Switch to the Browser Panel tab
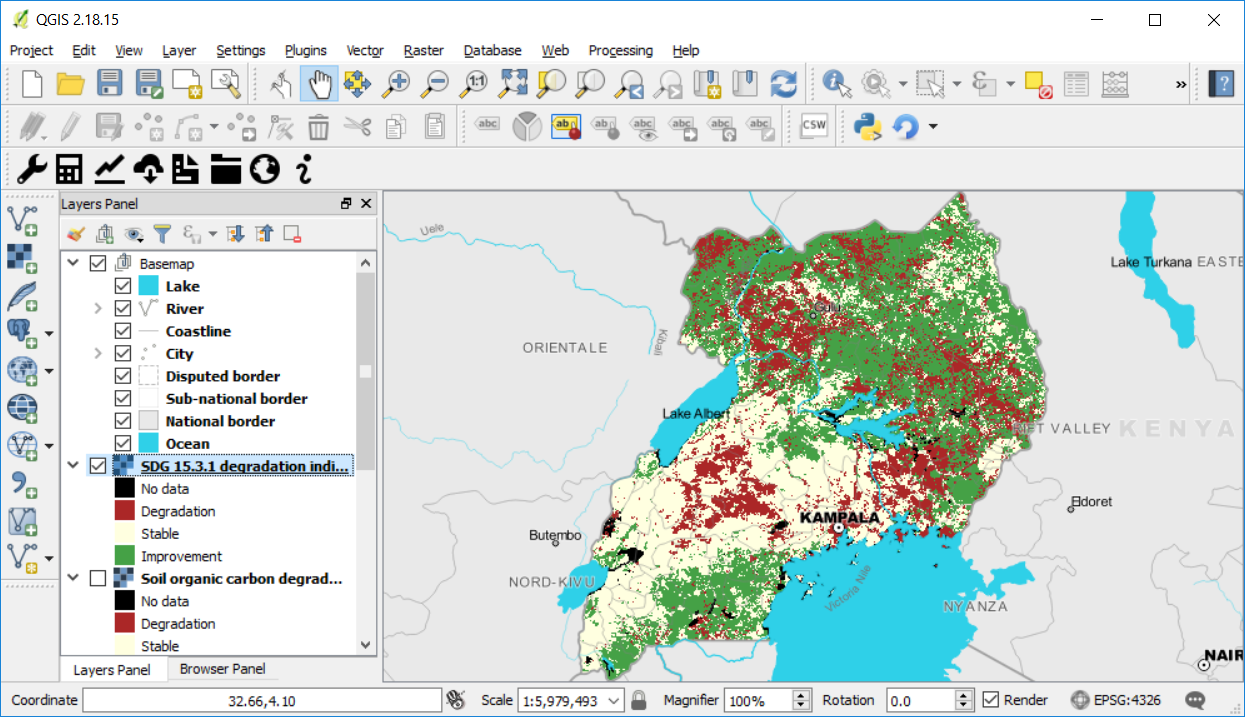This screenshot has width=1245, height=717. [x=222, y=669]
